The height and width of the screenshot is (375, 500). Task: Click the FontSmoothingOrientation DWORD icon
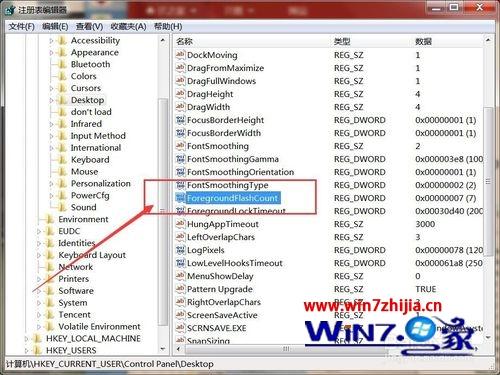180,172
